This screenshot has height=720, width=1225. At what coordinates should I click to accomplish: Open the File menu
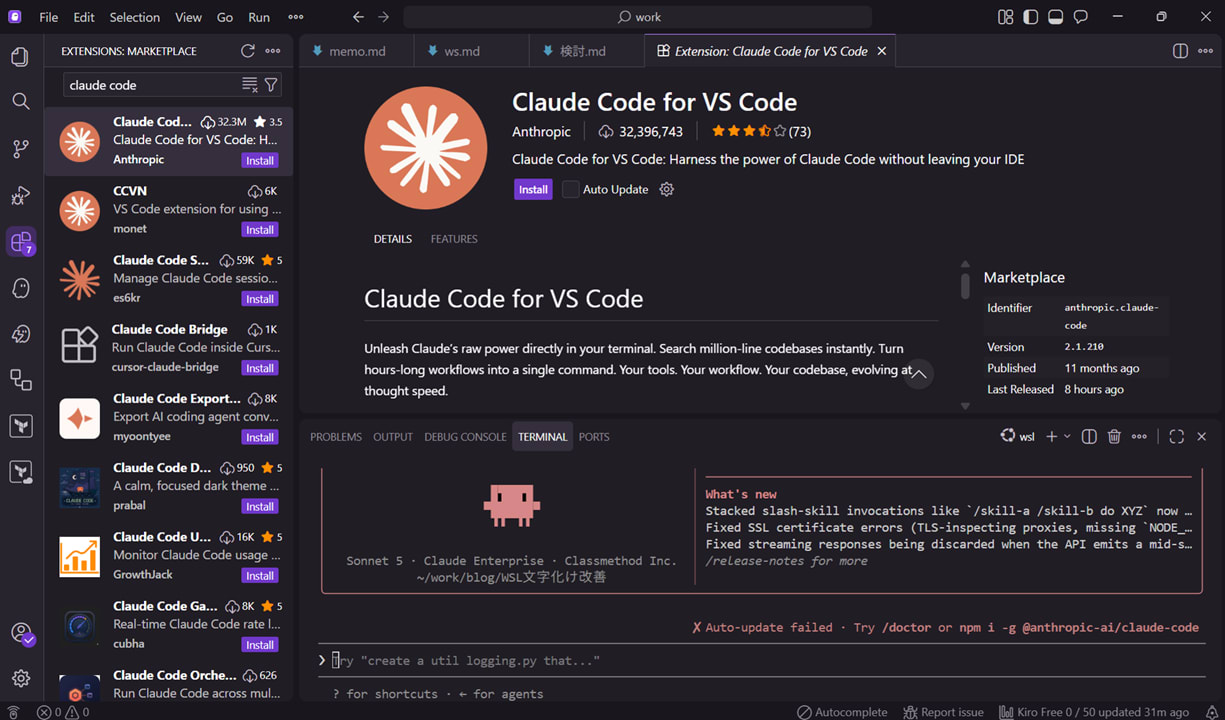(48, 17)
